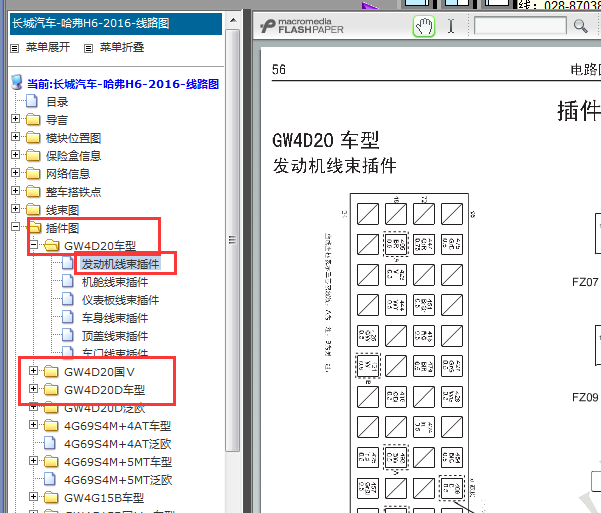Viewport: 601px width, 513px height.
Task: Open the 4G69S4M+5MT泛欧 document
Action: pos(118,480)
